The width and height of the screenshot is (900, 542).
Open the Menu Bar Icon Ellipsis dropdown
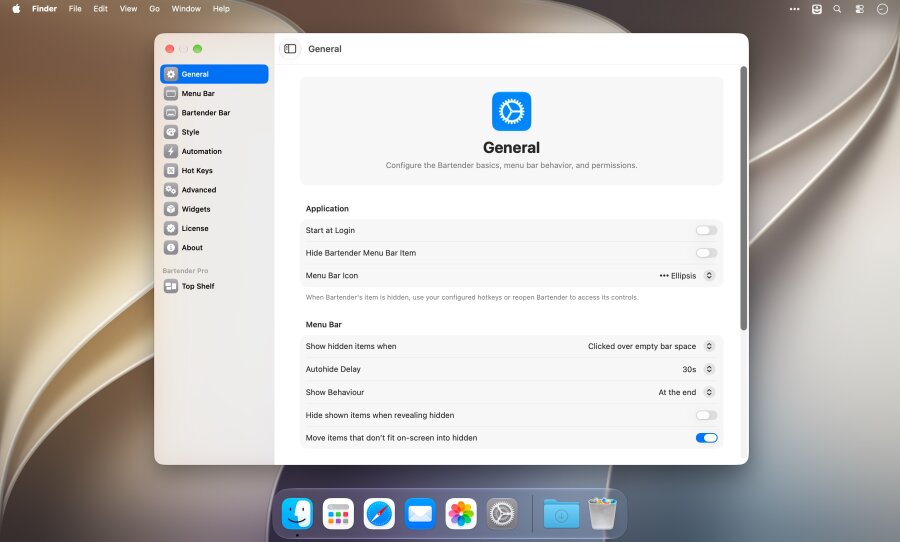[x=686, y=276]
